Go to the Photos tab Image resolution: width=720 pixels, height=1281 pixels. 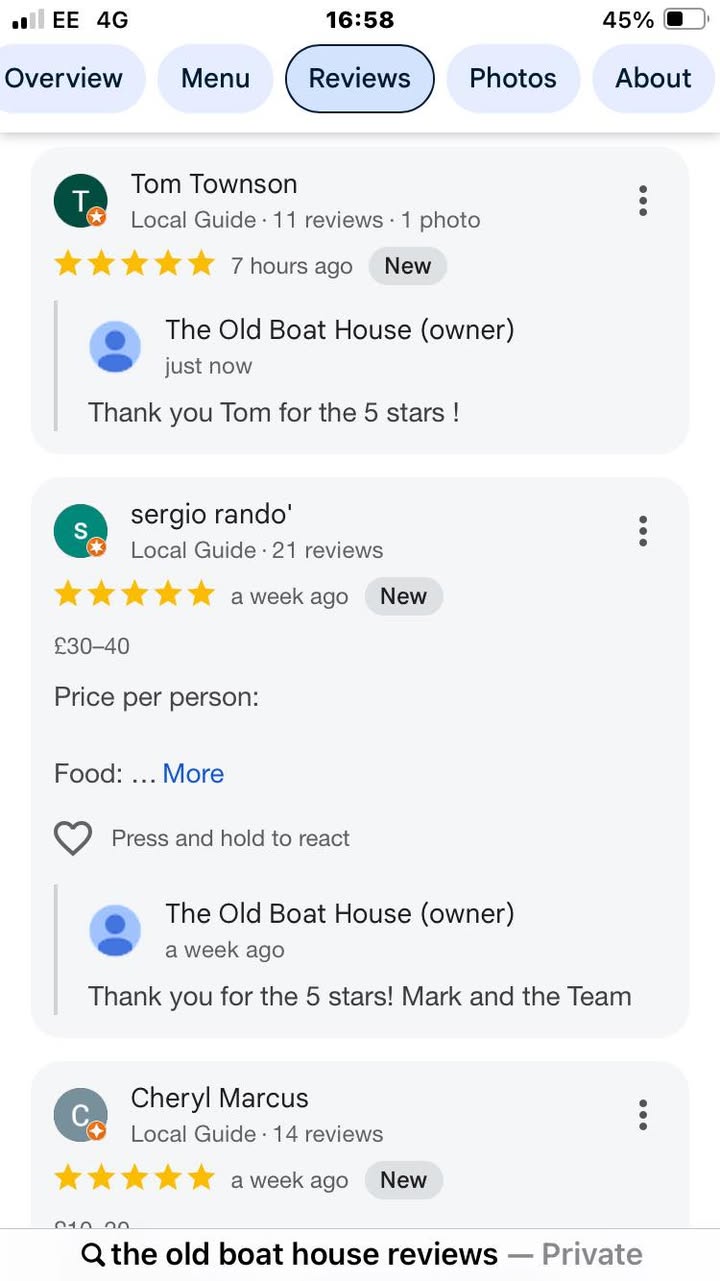coord(512,78)
